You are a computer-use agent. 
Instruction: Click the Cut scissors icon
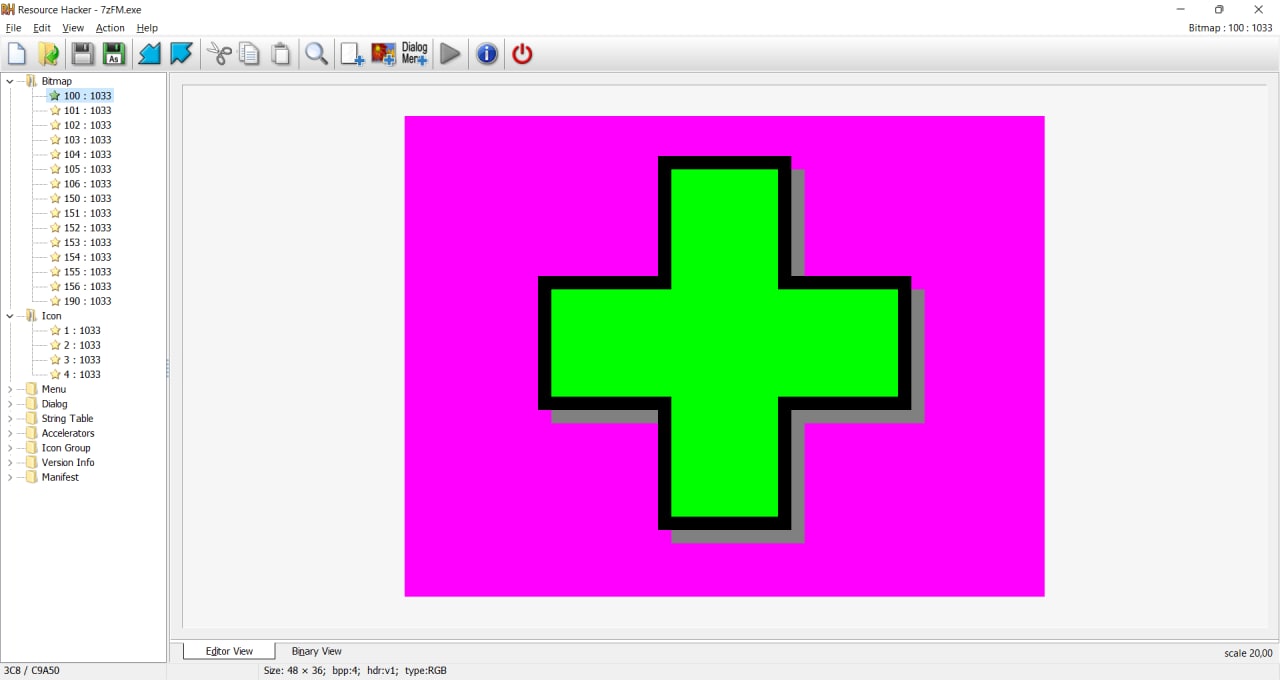[x=219, y=54]
